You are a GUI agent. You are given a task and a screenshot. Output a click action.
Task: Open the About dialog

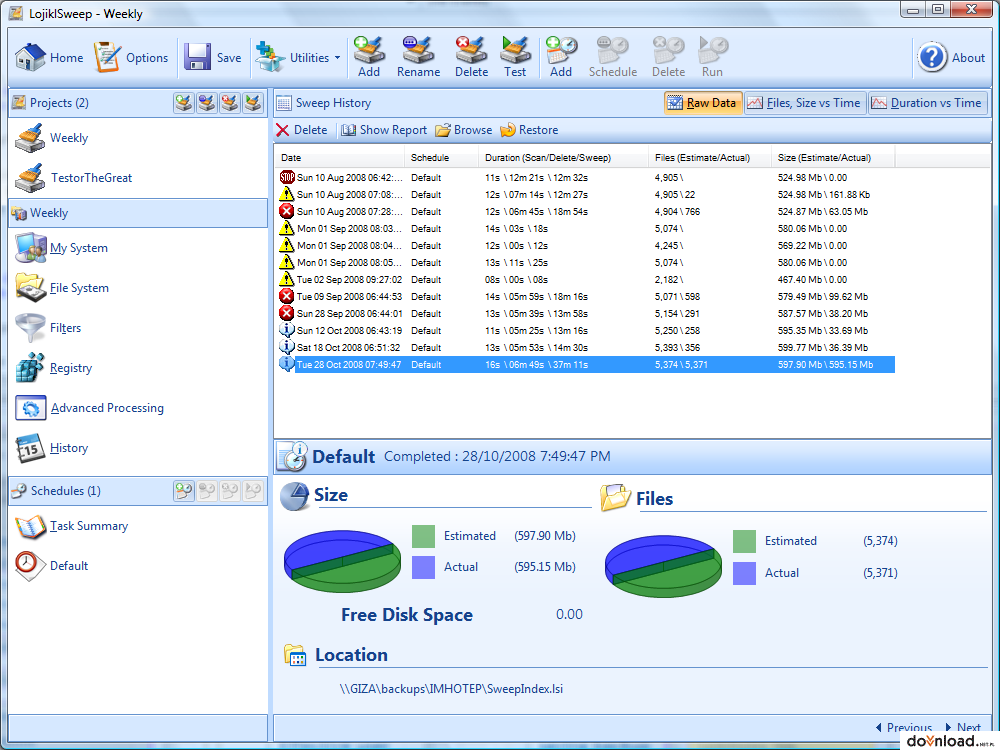pyautogui.click(x=952, y=57)
